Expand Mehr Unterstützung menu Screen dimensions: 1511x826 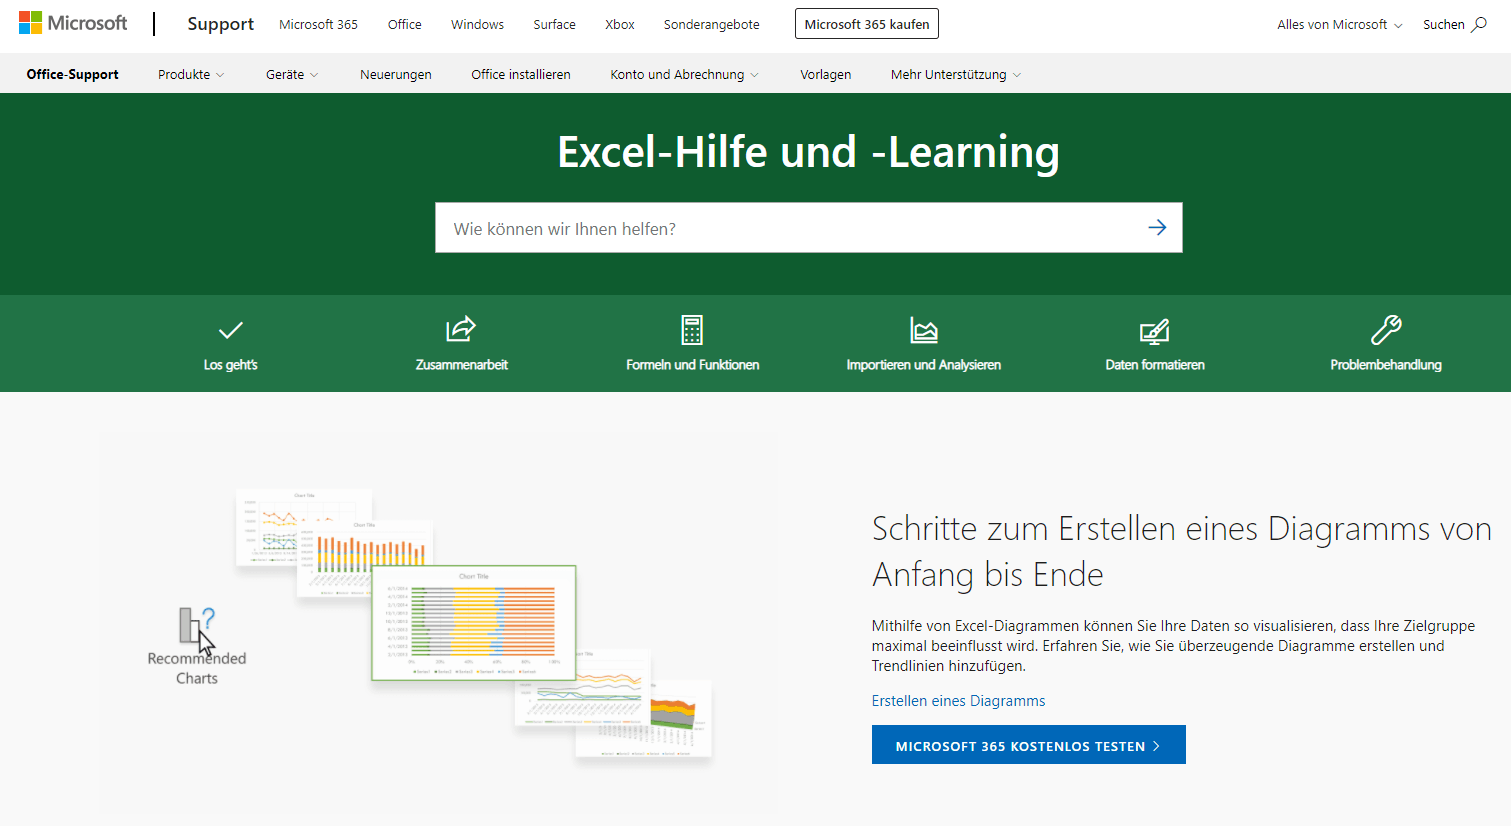click(956, 75)
